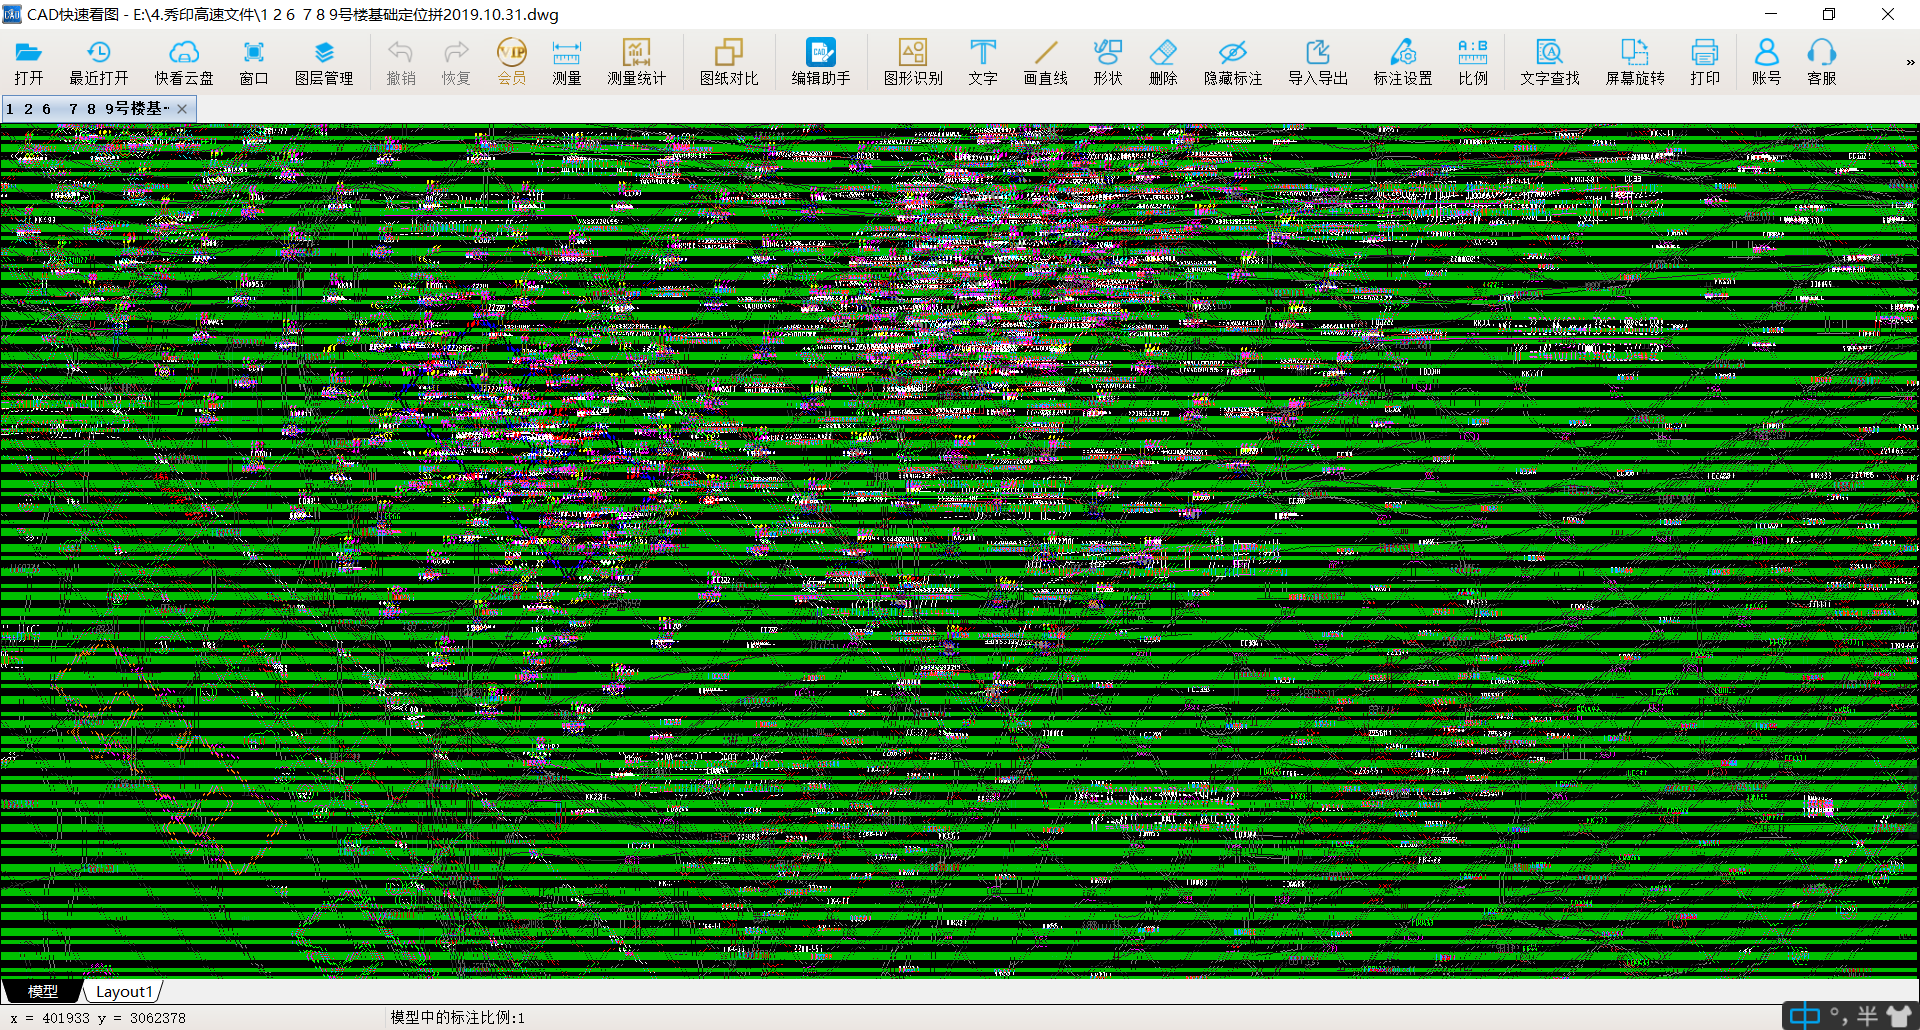This screenshot has width=1920, height=1030.
Task: Open the window (窗口) options
Action: click(x=253, y=62)
